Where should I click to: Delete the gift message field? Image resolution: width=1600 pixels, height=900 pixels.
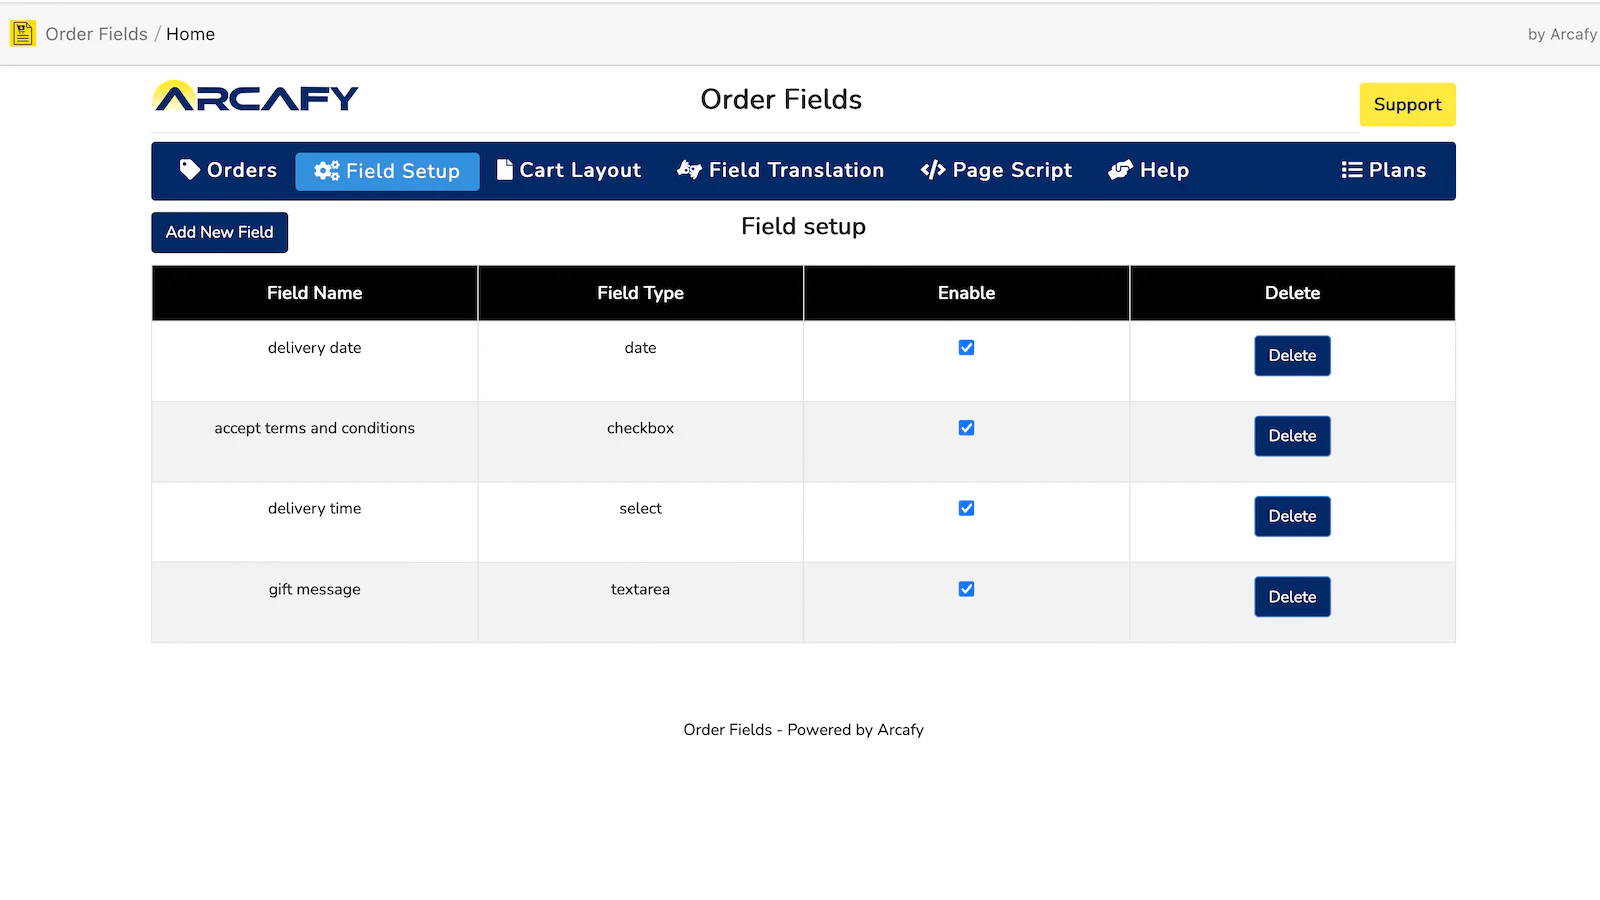click(x=1292, y=597)
